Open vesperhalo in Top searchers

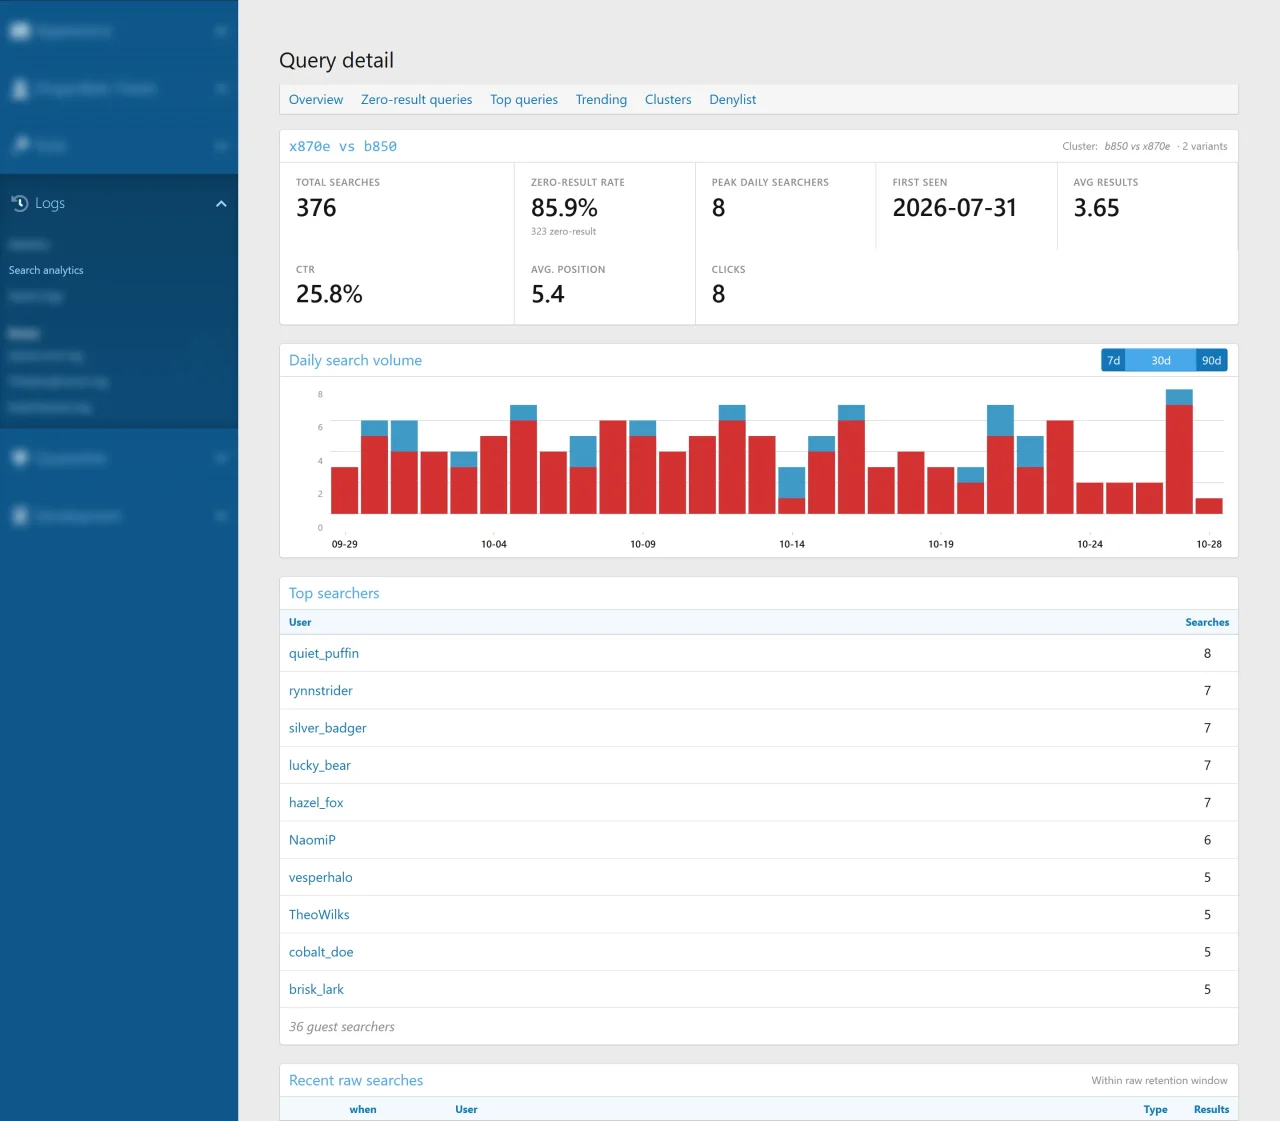click(x=321, y=877)
